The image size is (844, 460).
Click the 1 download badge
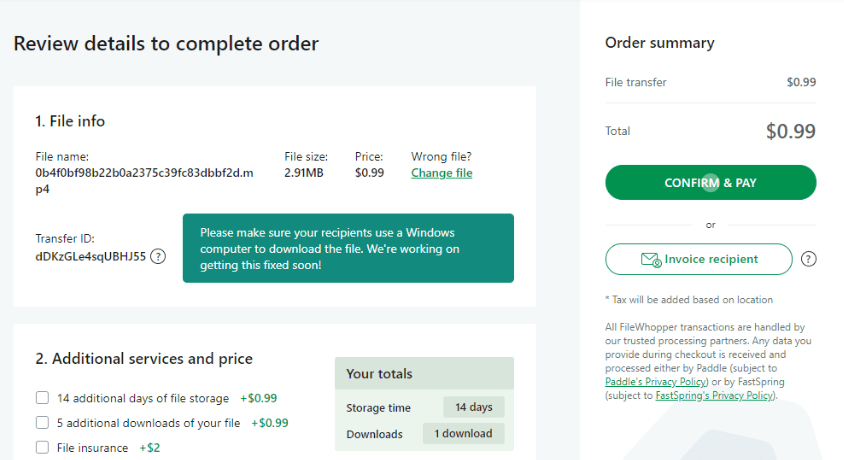[463, 433]
